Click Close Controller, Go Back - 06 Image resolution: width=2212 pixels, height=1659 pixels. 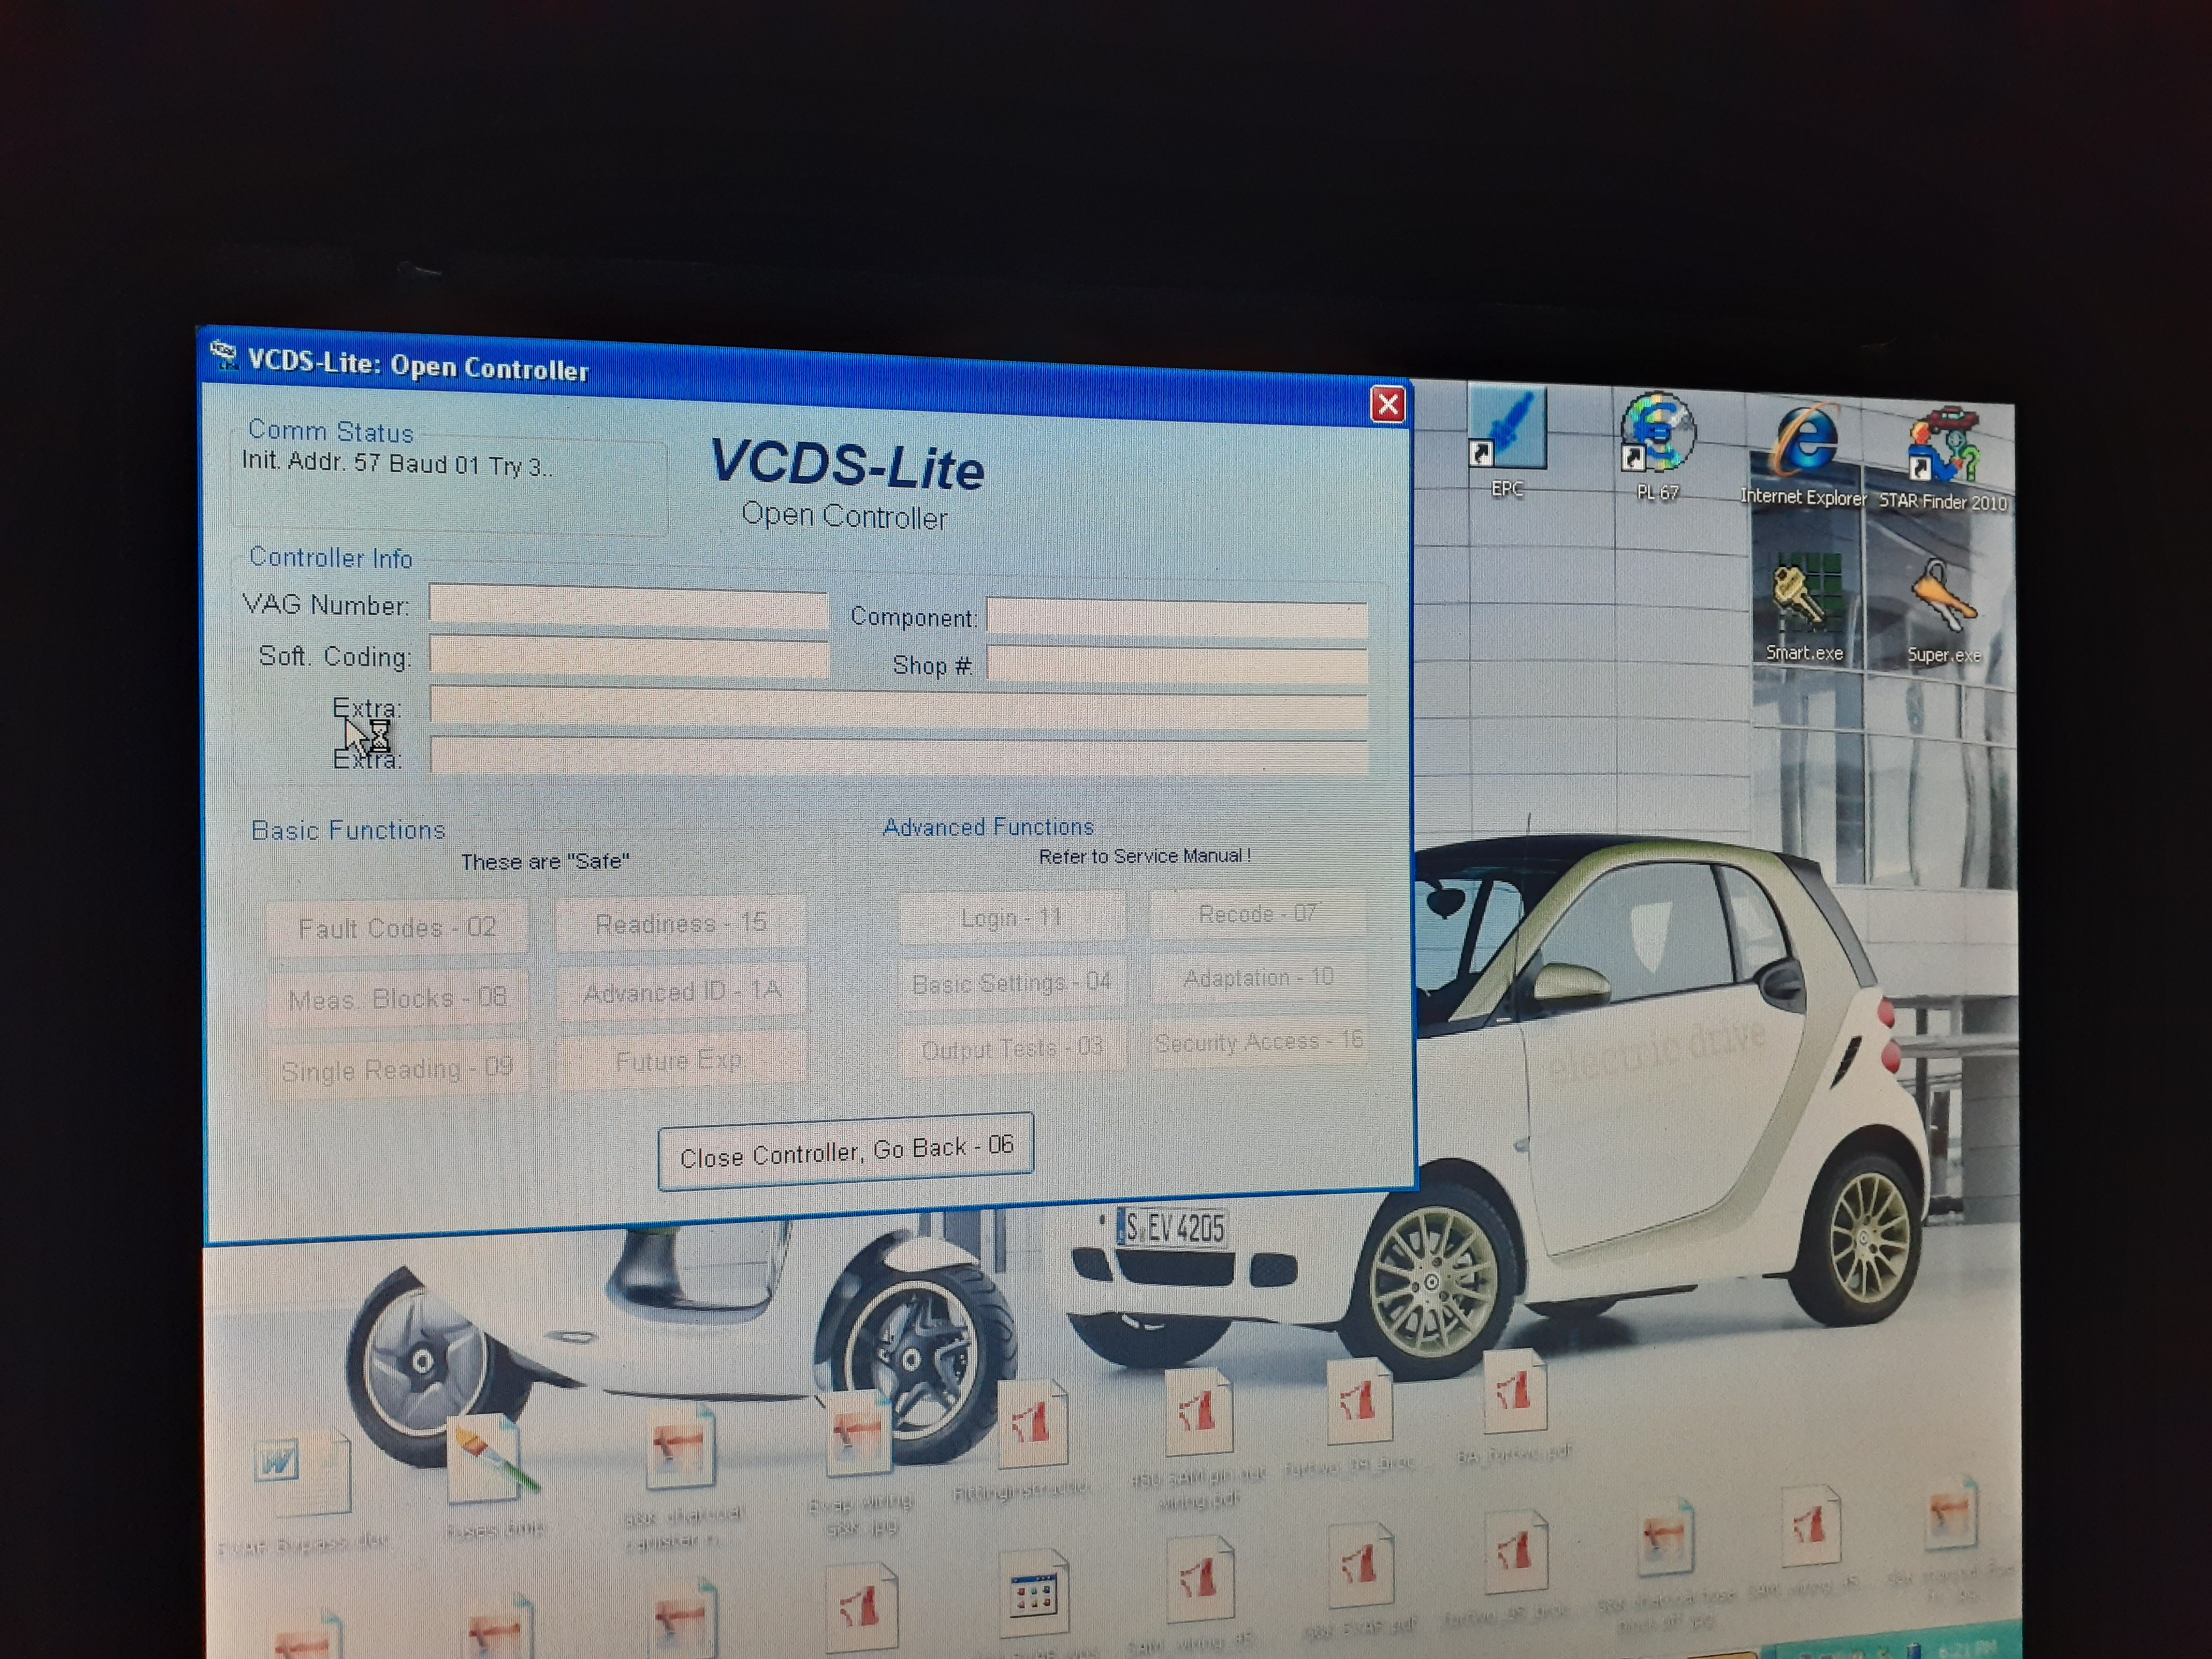click(x=846, y=1151)
